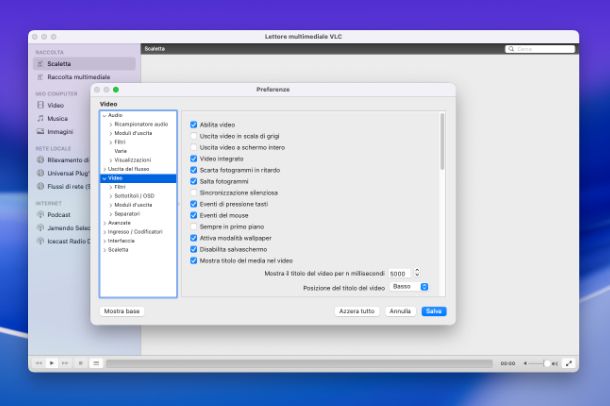610x406 pixels.
Task: Open Icecast Radio Directory in sidebar
Action: [x=63, y=241]
